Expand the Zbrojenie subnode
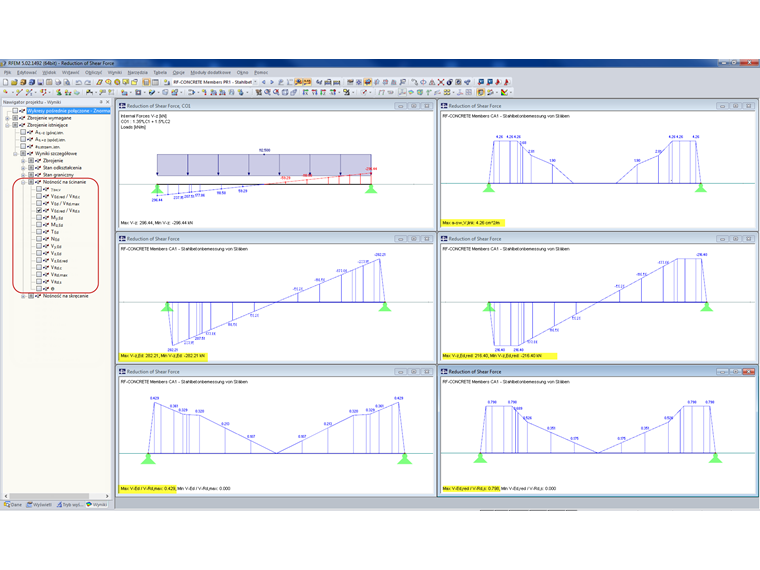Image resolution: width=760 pixels, height=570 pixels. coord(23,161)
